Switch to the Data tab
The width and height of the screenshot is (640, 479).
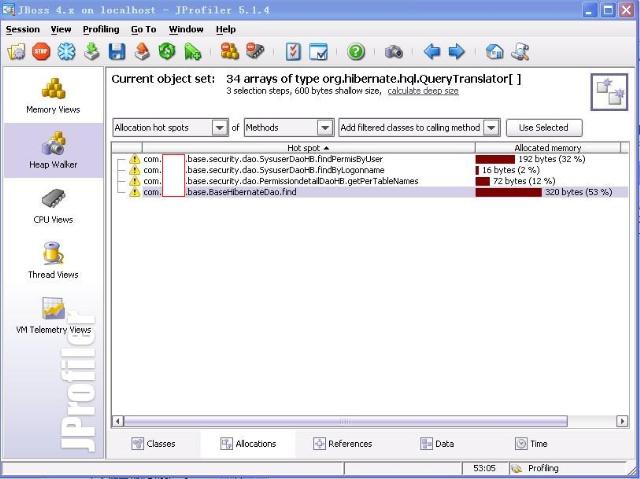[437, 444]
